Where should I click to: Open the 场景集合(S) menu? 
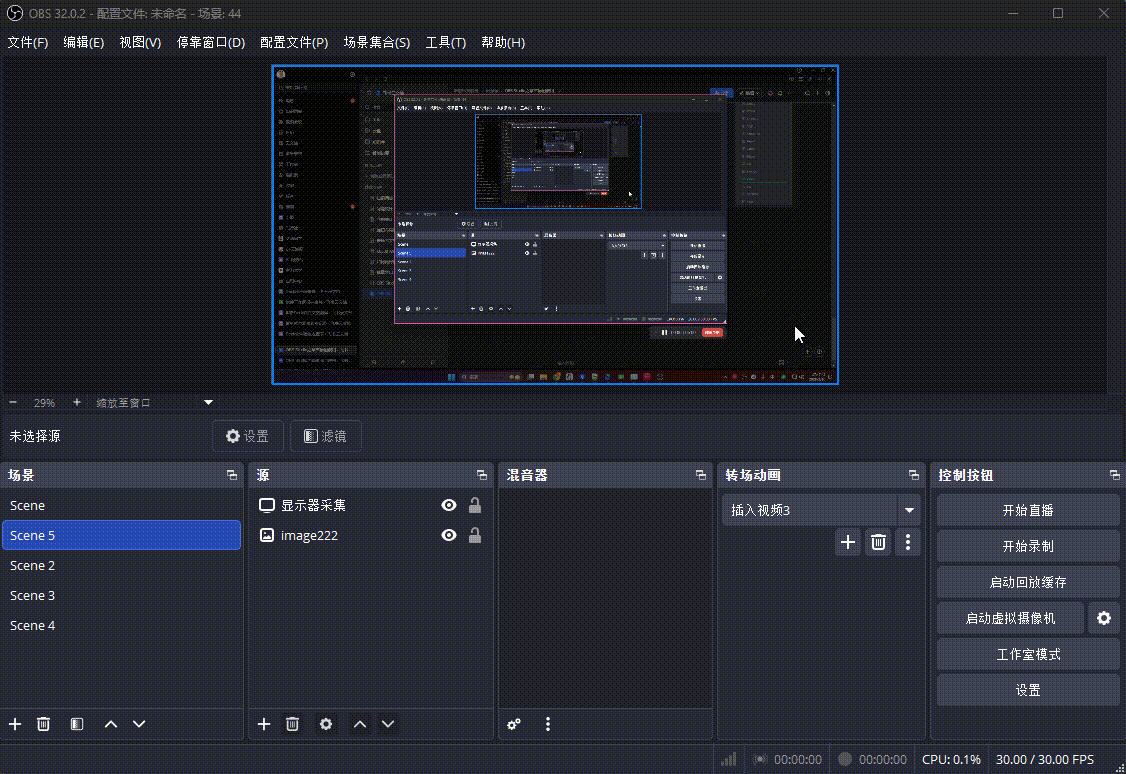(377, 43)
